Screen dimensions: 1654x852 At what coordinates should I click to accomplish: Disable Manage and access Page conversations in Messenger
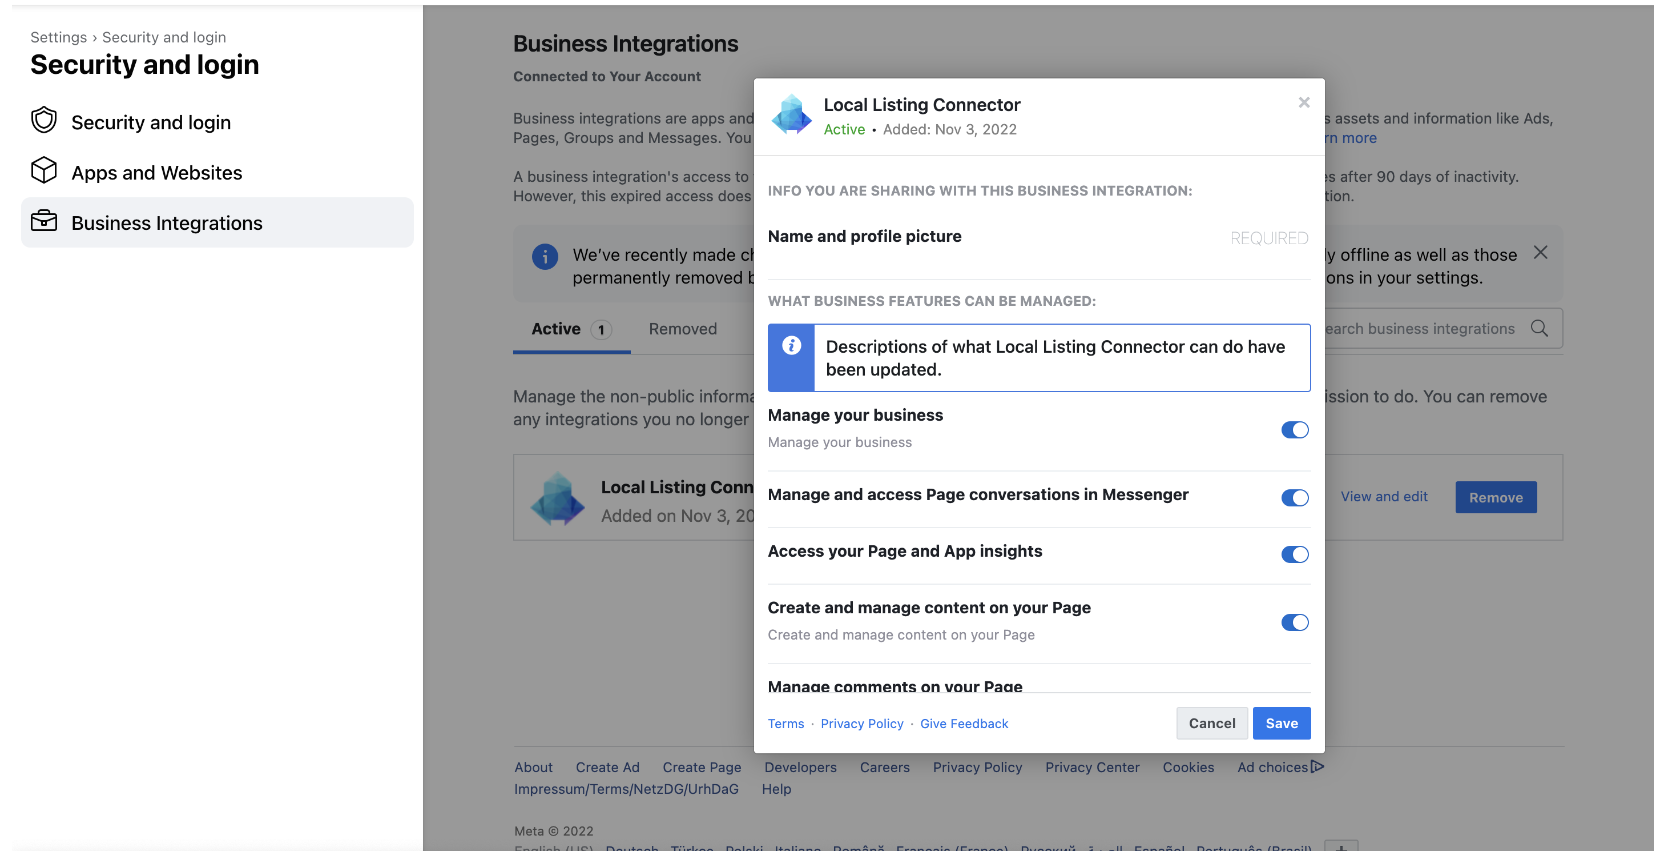(1295, 498)
